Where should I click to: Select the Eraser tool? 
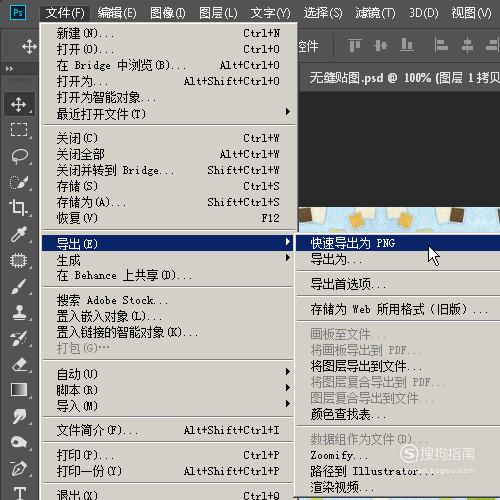tap(19, 364)
